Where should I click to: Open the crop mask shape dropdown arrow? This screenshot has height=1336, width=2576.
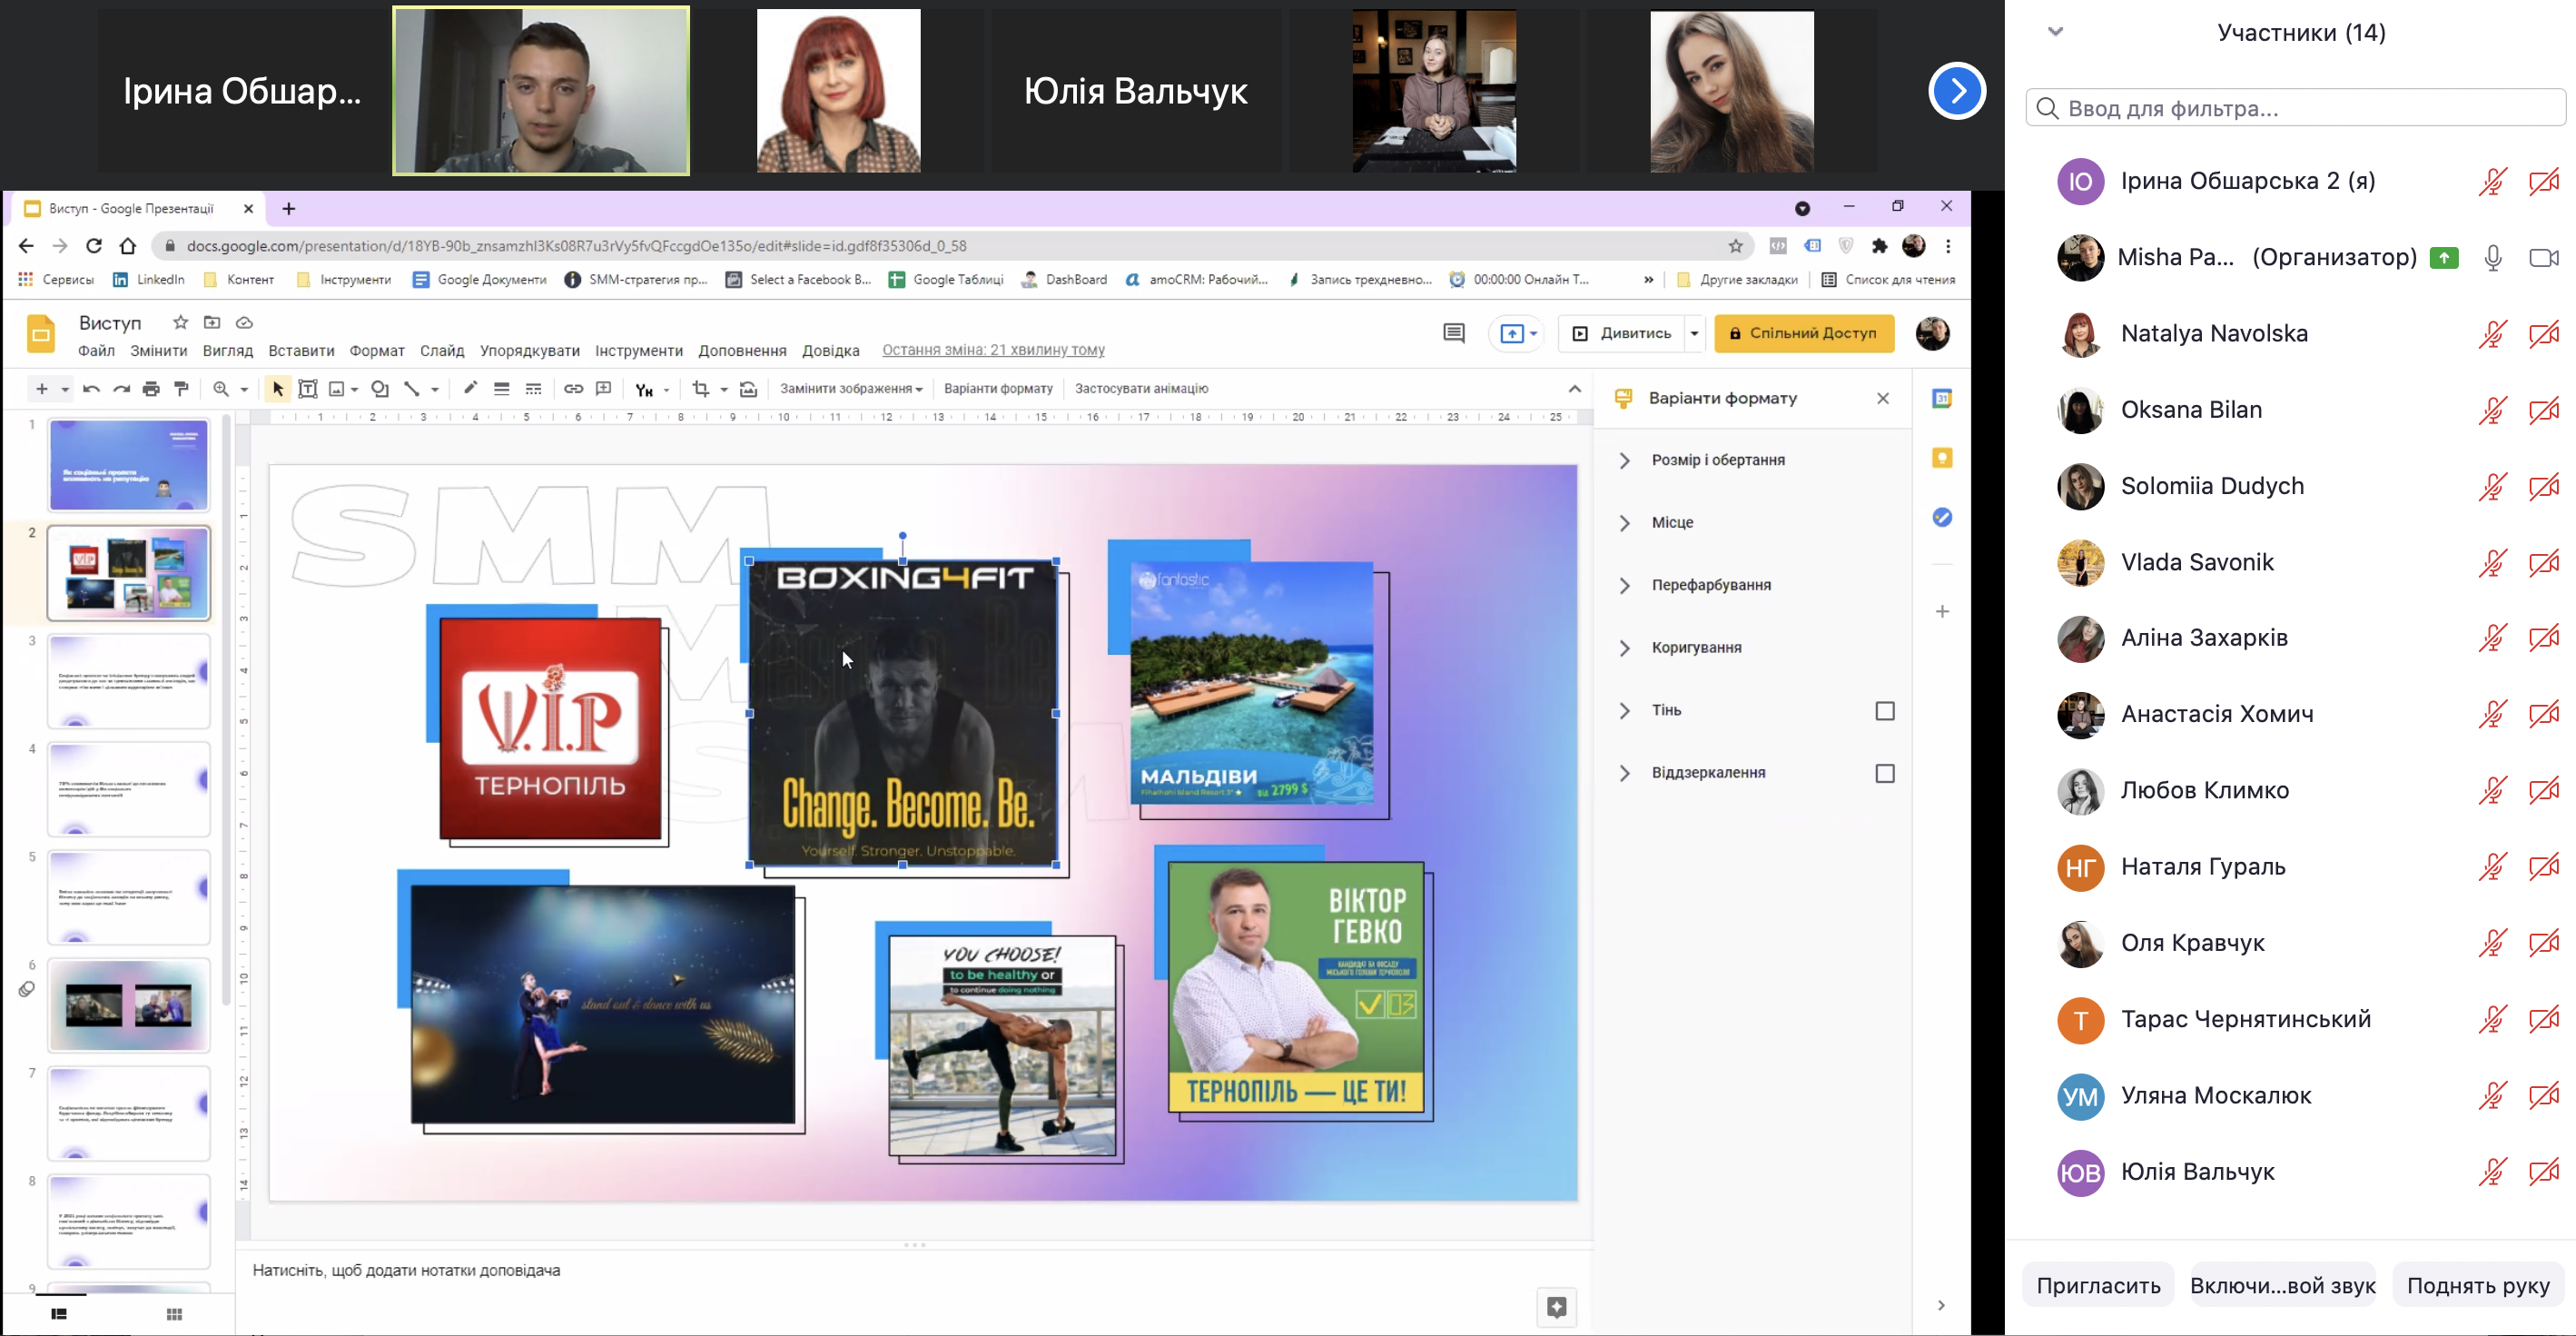pos(724,389)
